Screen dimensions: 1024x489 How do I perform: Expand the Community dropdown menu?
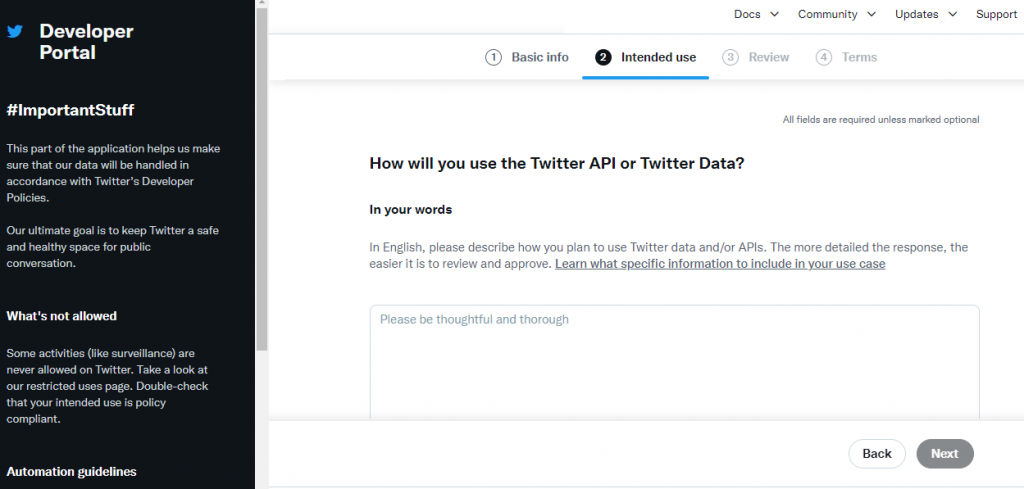tap(837, 14)
